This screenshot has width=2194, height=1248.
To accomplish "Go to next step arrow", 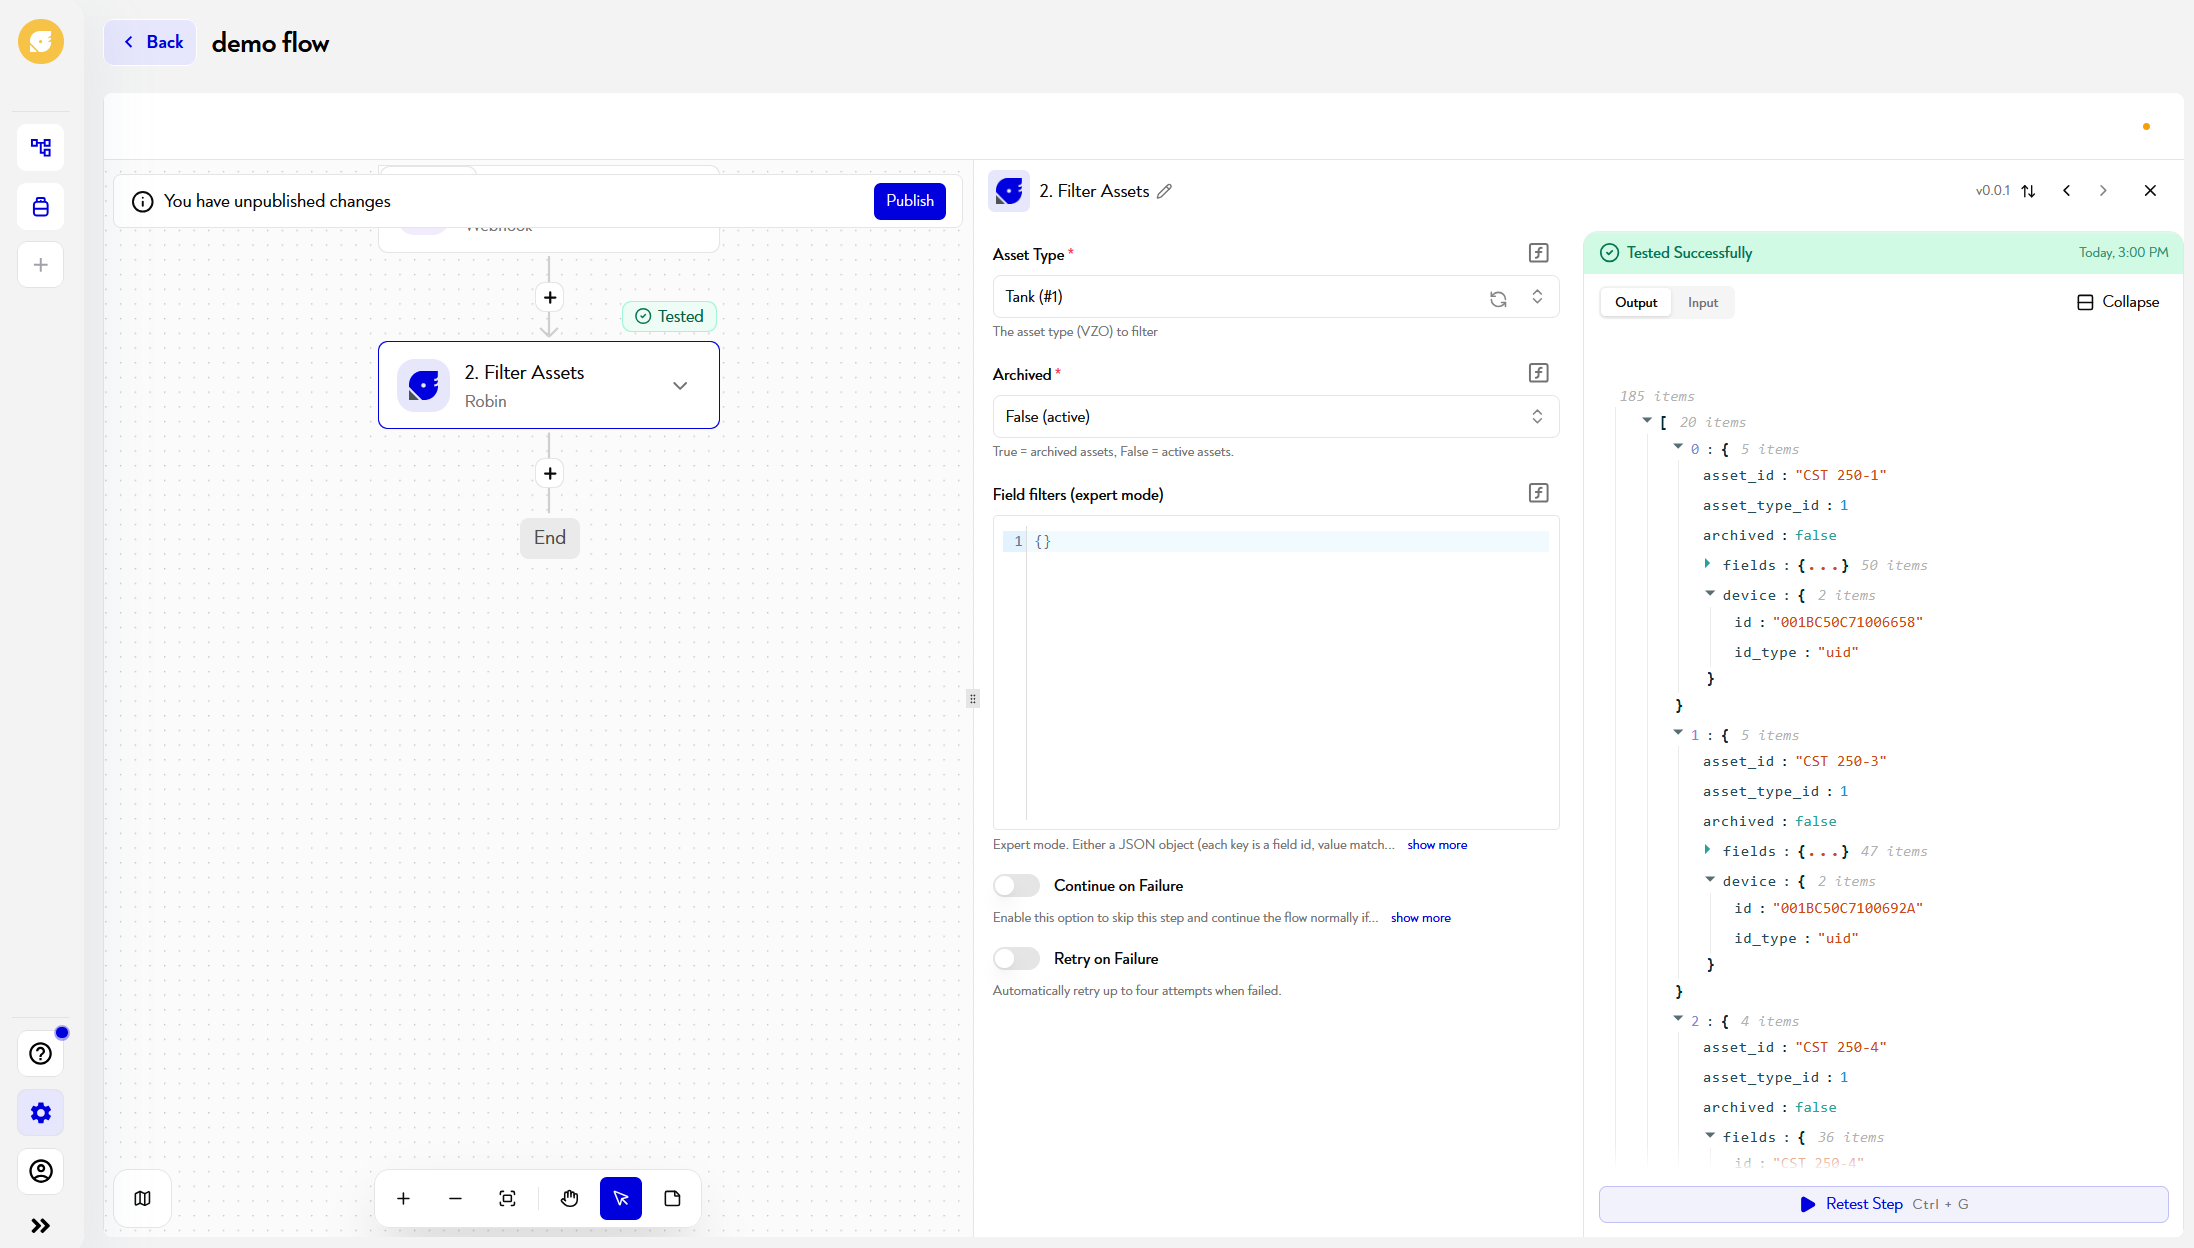I will tap(2103, 191).
